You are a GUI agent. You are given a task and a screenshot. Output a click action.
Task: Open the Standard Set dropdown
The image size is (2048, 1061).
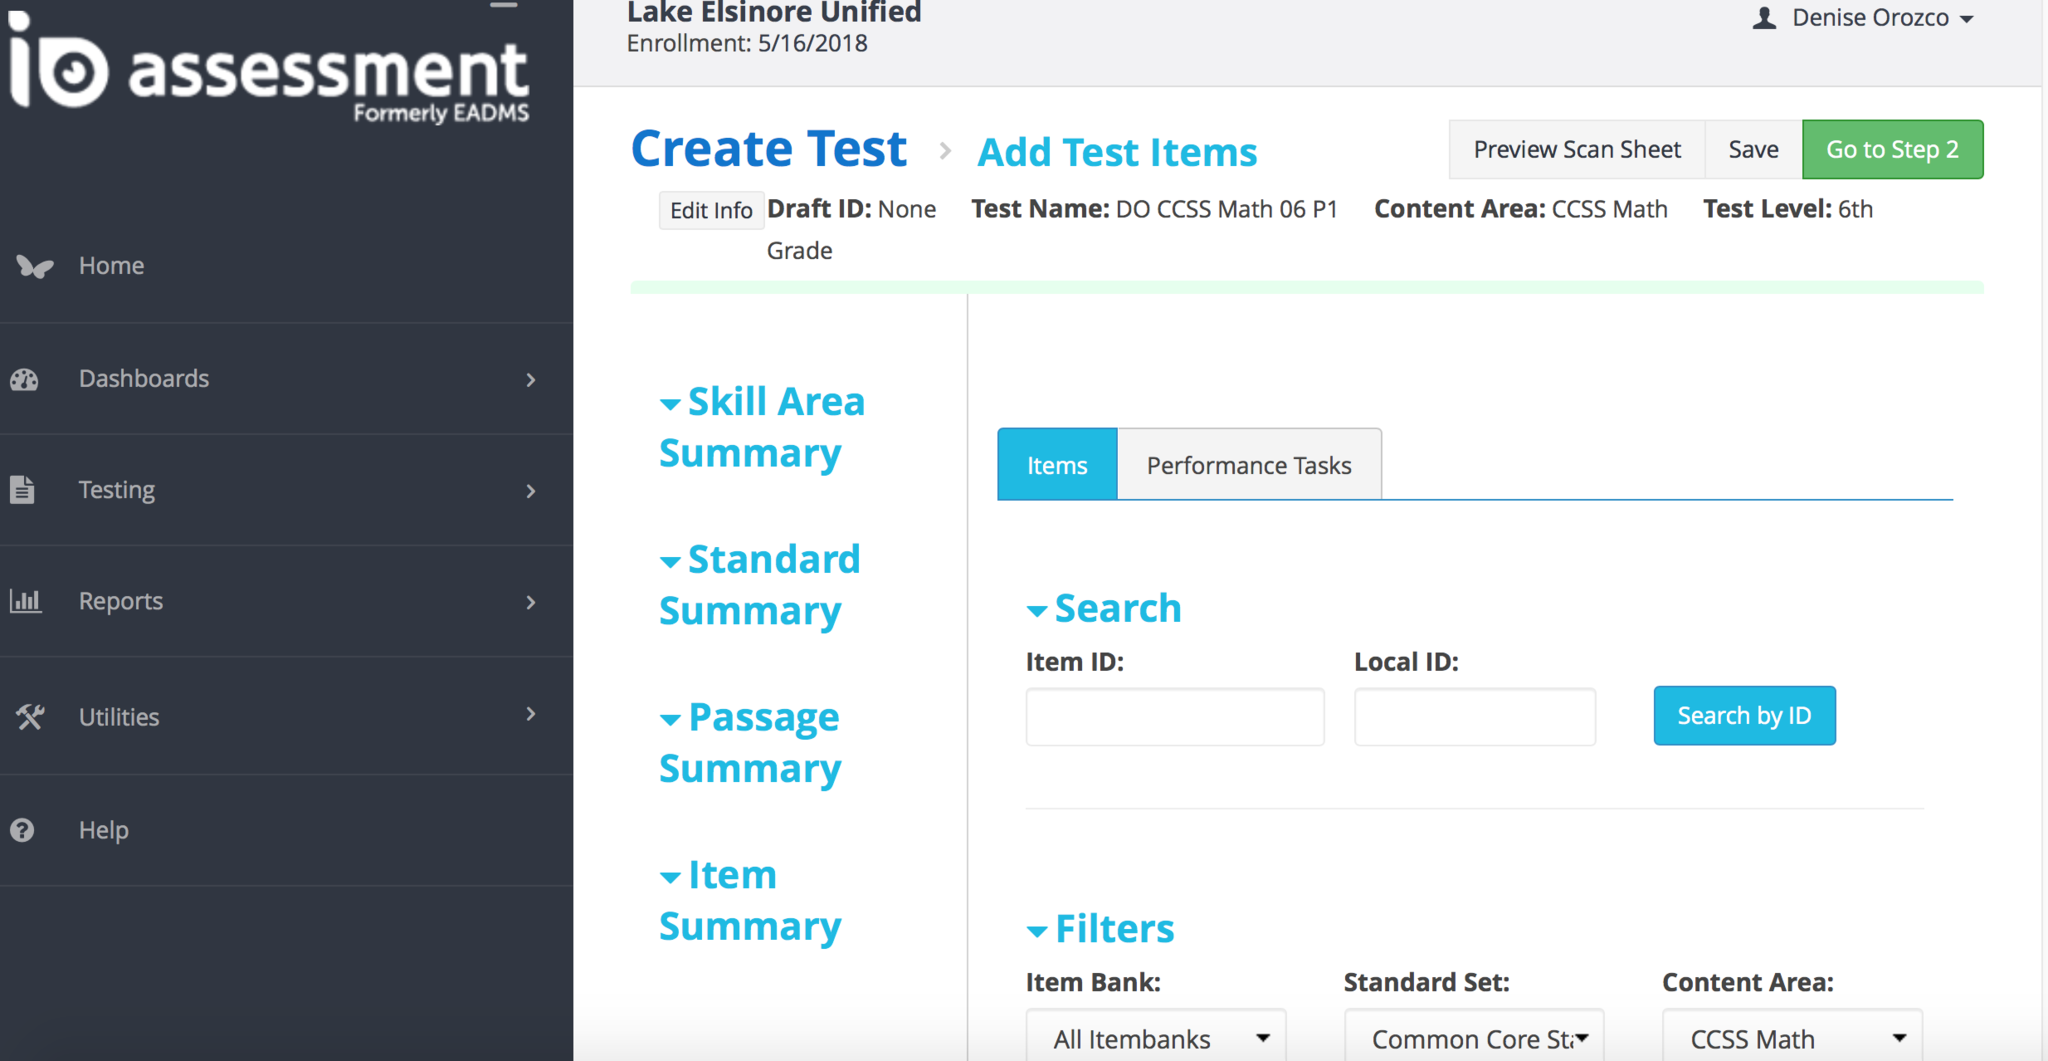(x=1474, y=1038)
